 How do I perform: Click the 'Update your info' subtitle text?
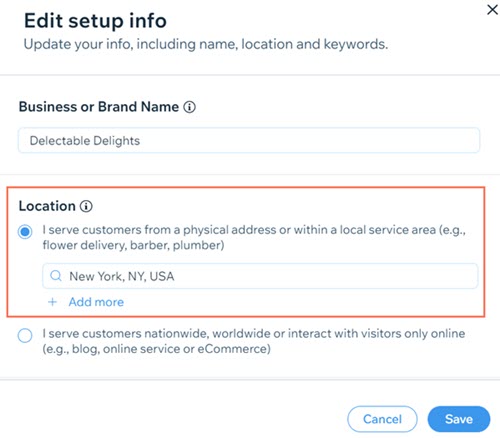pyautogui.click(x=206, y=44)
